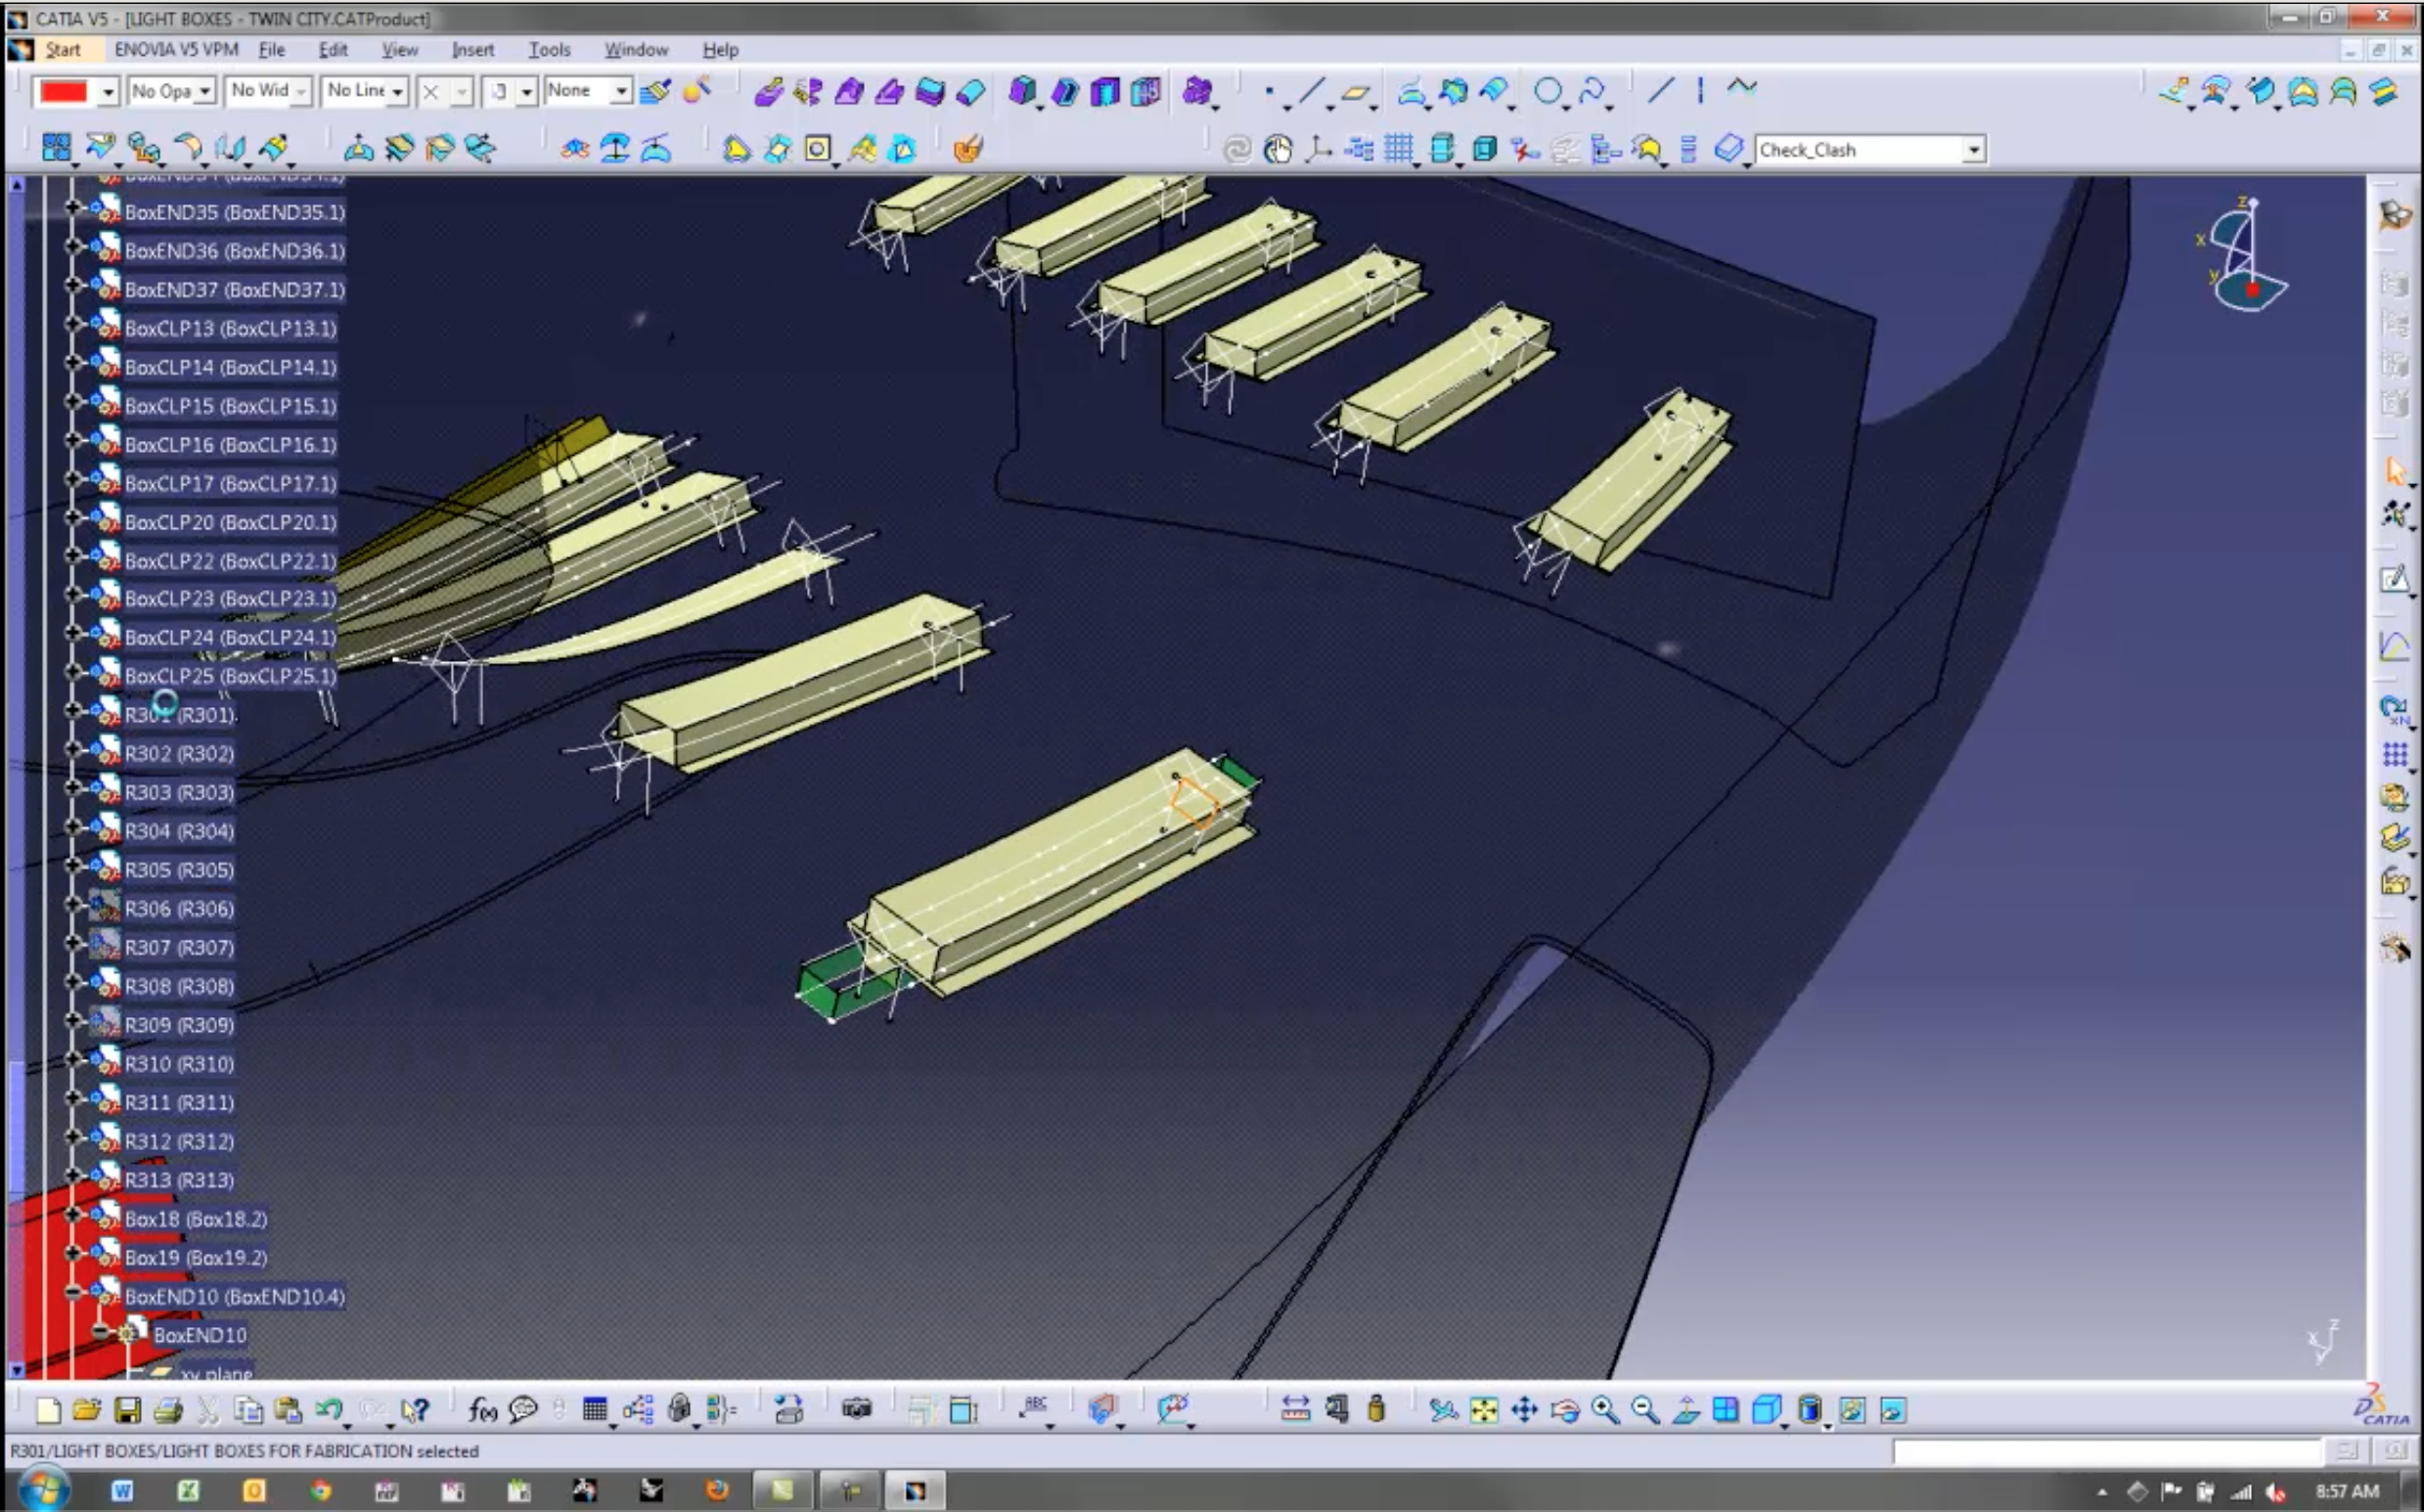Click the Formula f(x) icon
The height and width of the screenshot is (1512, 2424).
coord(482,1410)
